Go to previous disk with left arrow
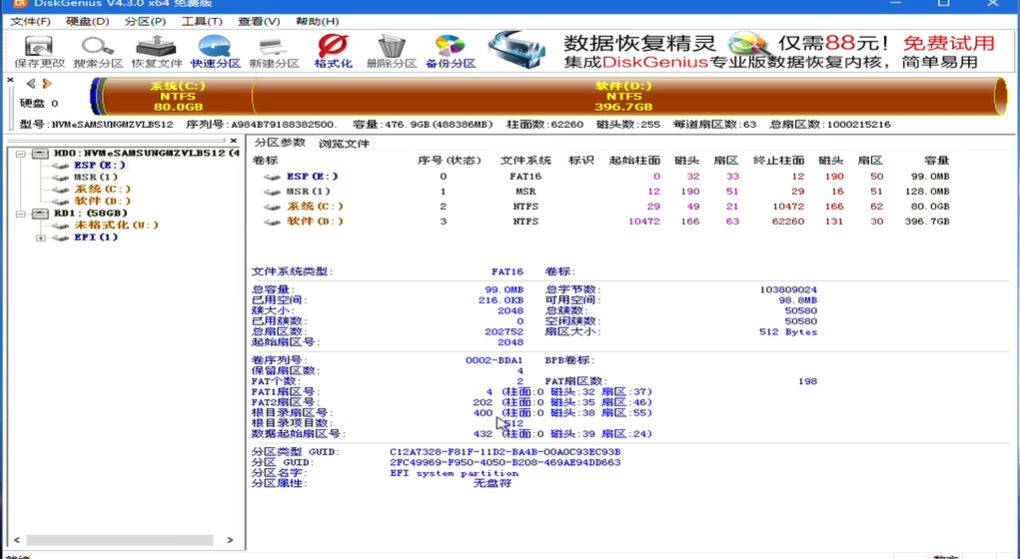The image size is (1020, 559). [x=31, y=83]
